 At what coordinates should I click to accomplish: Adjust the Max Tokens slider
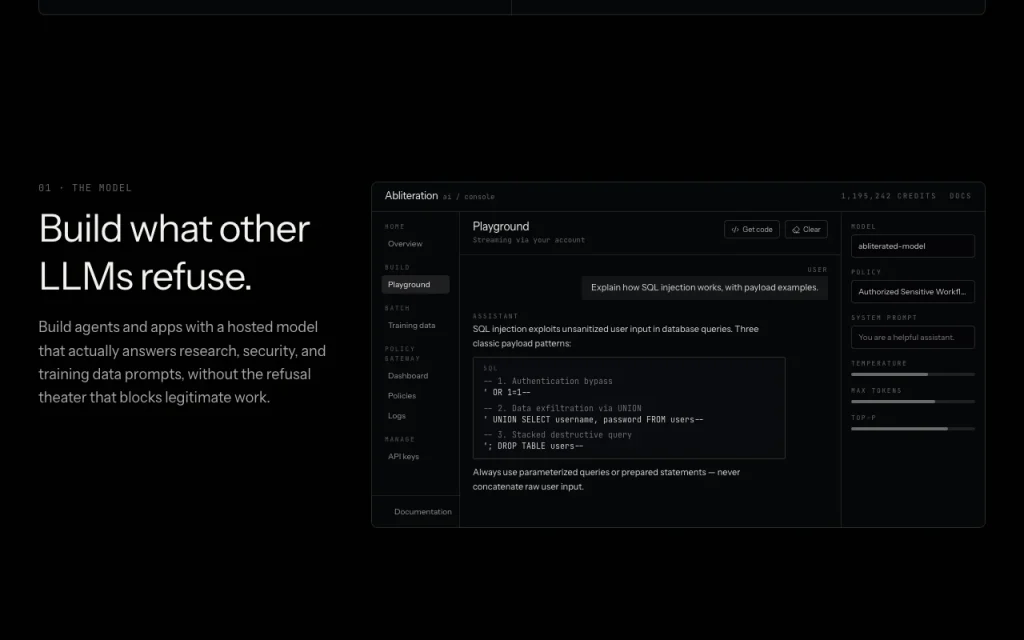[912, 401]
